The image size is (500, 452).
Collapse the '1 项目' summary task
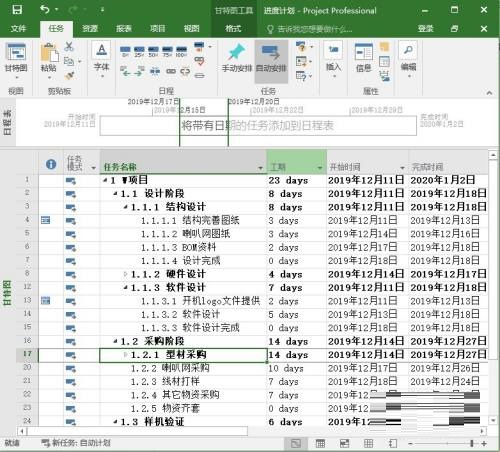pos(105,181)
